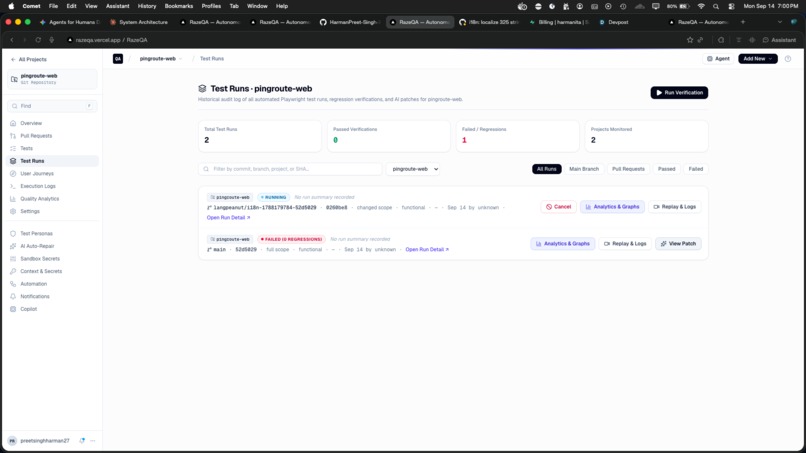The height and width of the screenshot is (453, 806).
Task: Expand the Add New dropdown button
Action: pos(758,59)
